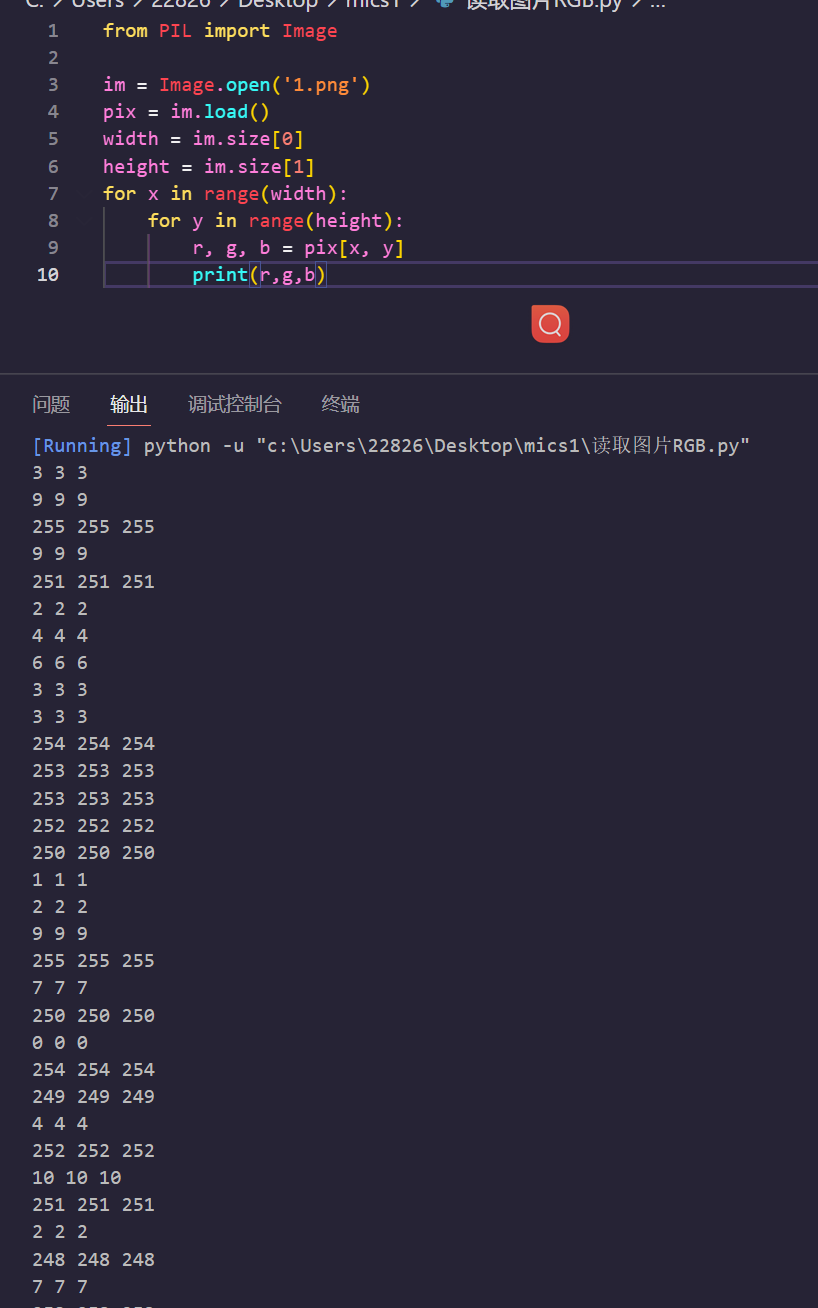Open the 问题 panel tab
The height and width of the screenshot is (1308, 818).
pyautogui.click(x=51, y=404)
